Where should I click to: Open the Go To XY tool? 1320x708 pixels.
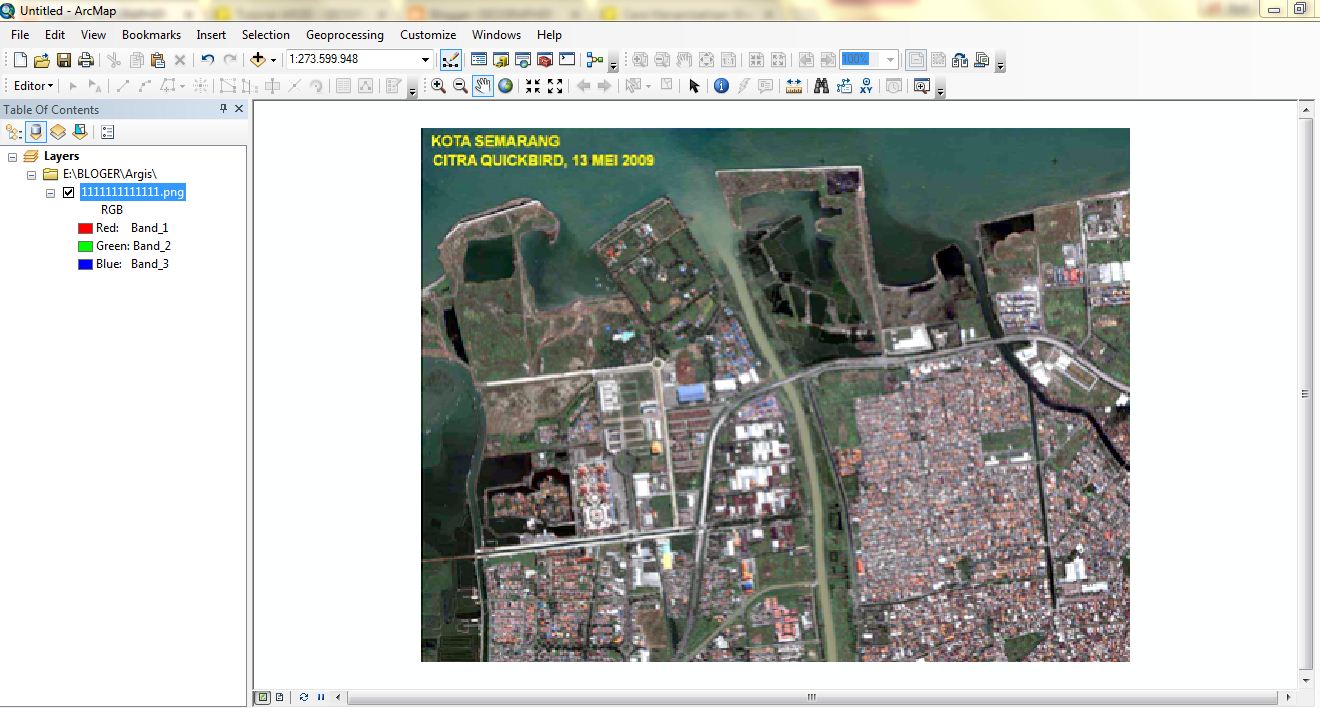coord(866,86)
